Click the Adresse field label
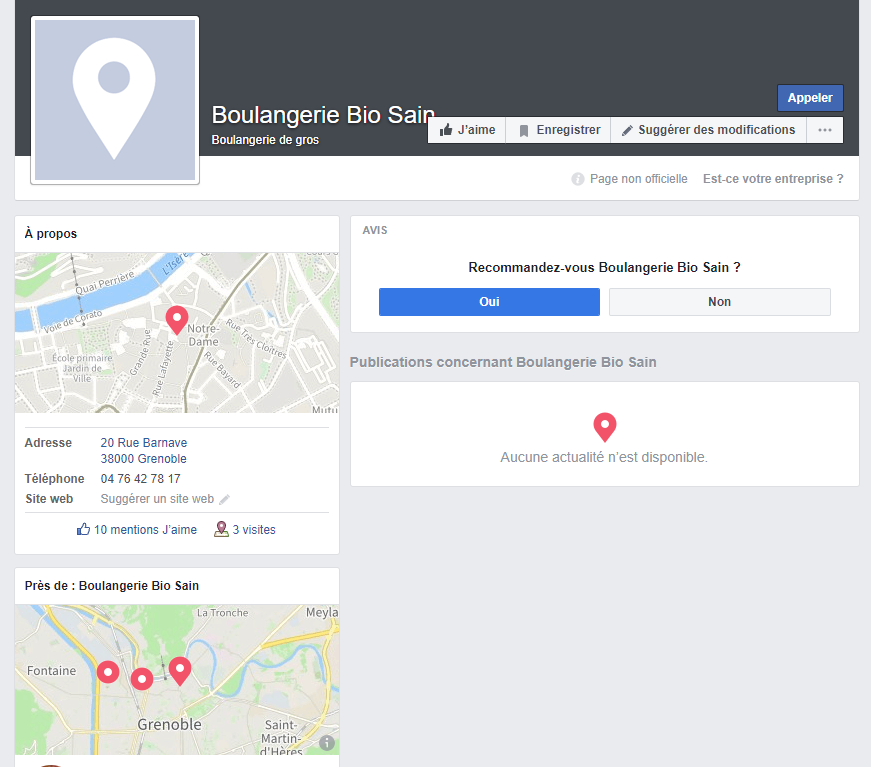The image size is (871, 767). point(48,443)
